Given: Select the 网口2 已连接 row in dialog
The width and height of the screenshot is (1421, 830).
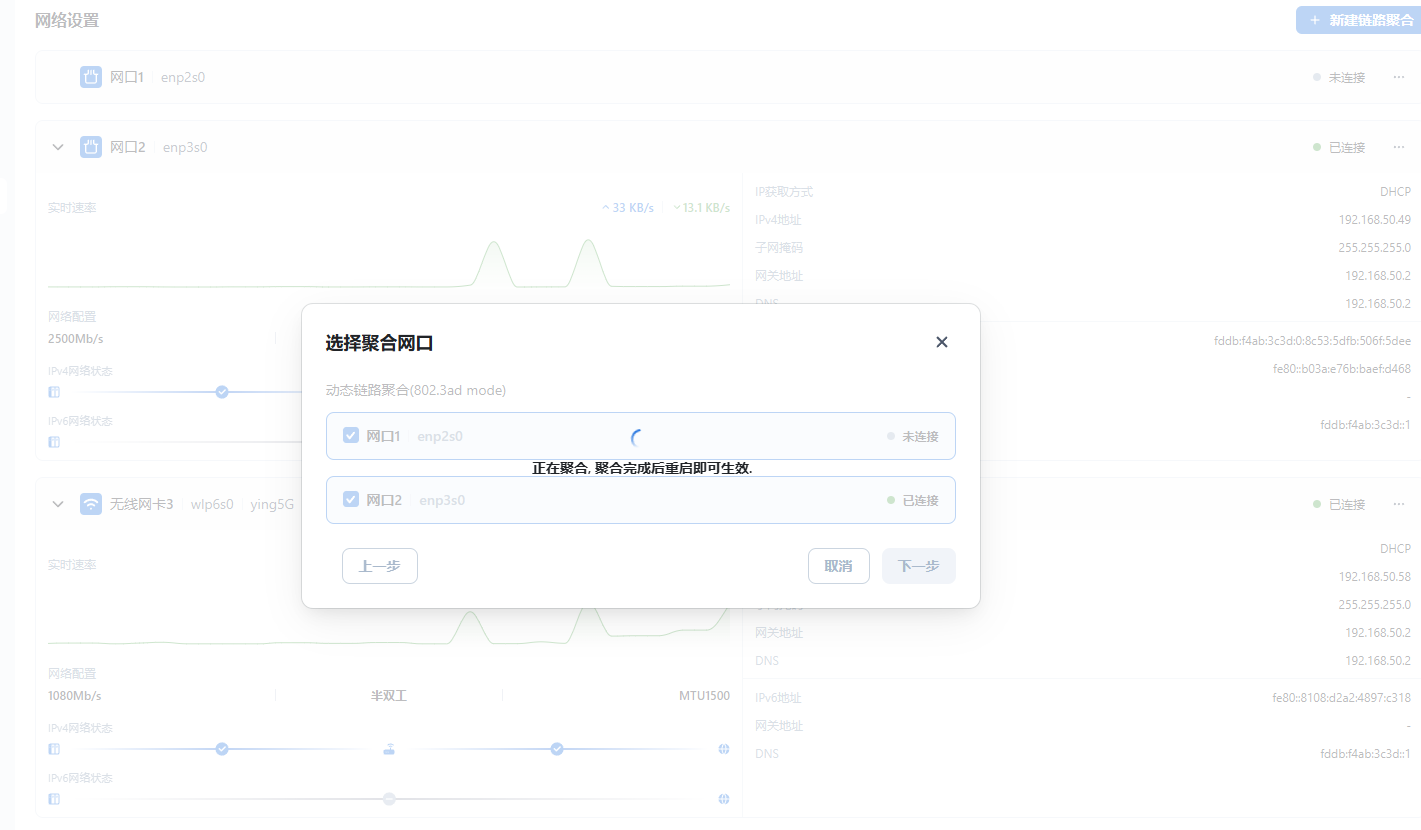Looking at the screenshot, I should (640, 499).
